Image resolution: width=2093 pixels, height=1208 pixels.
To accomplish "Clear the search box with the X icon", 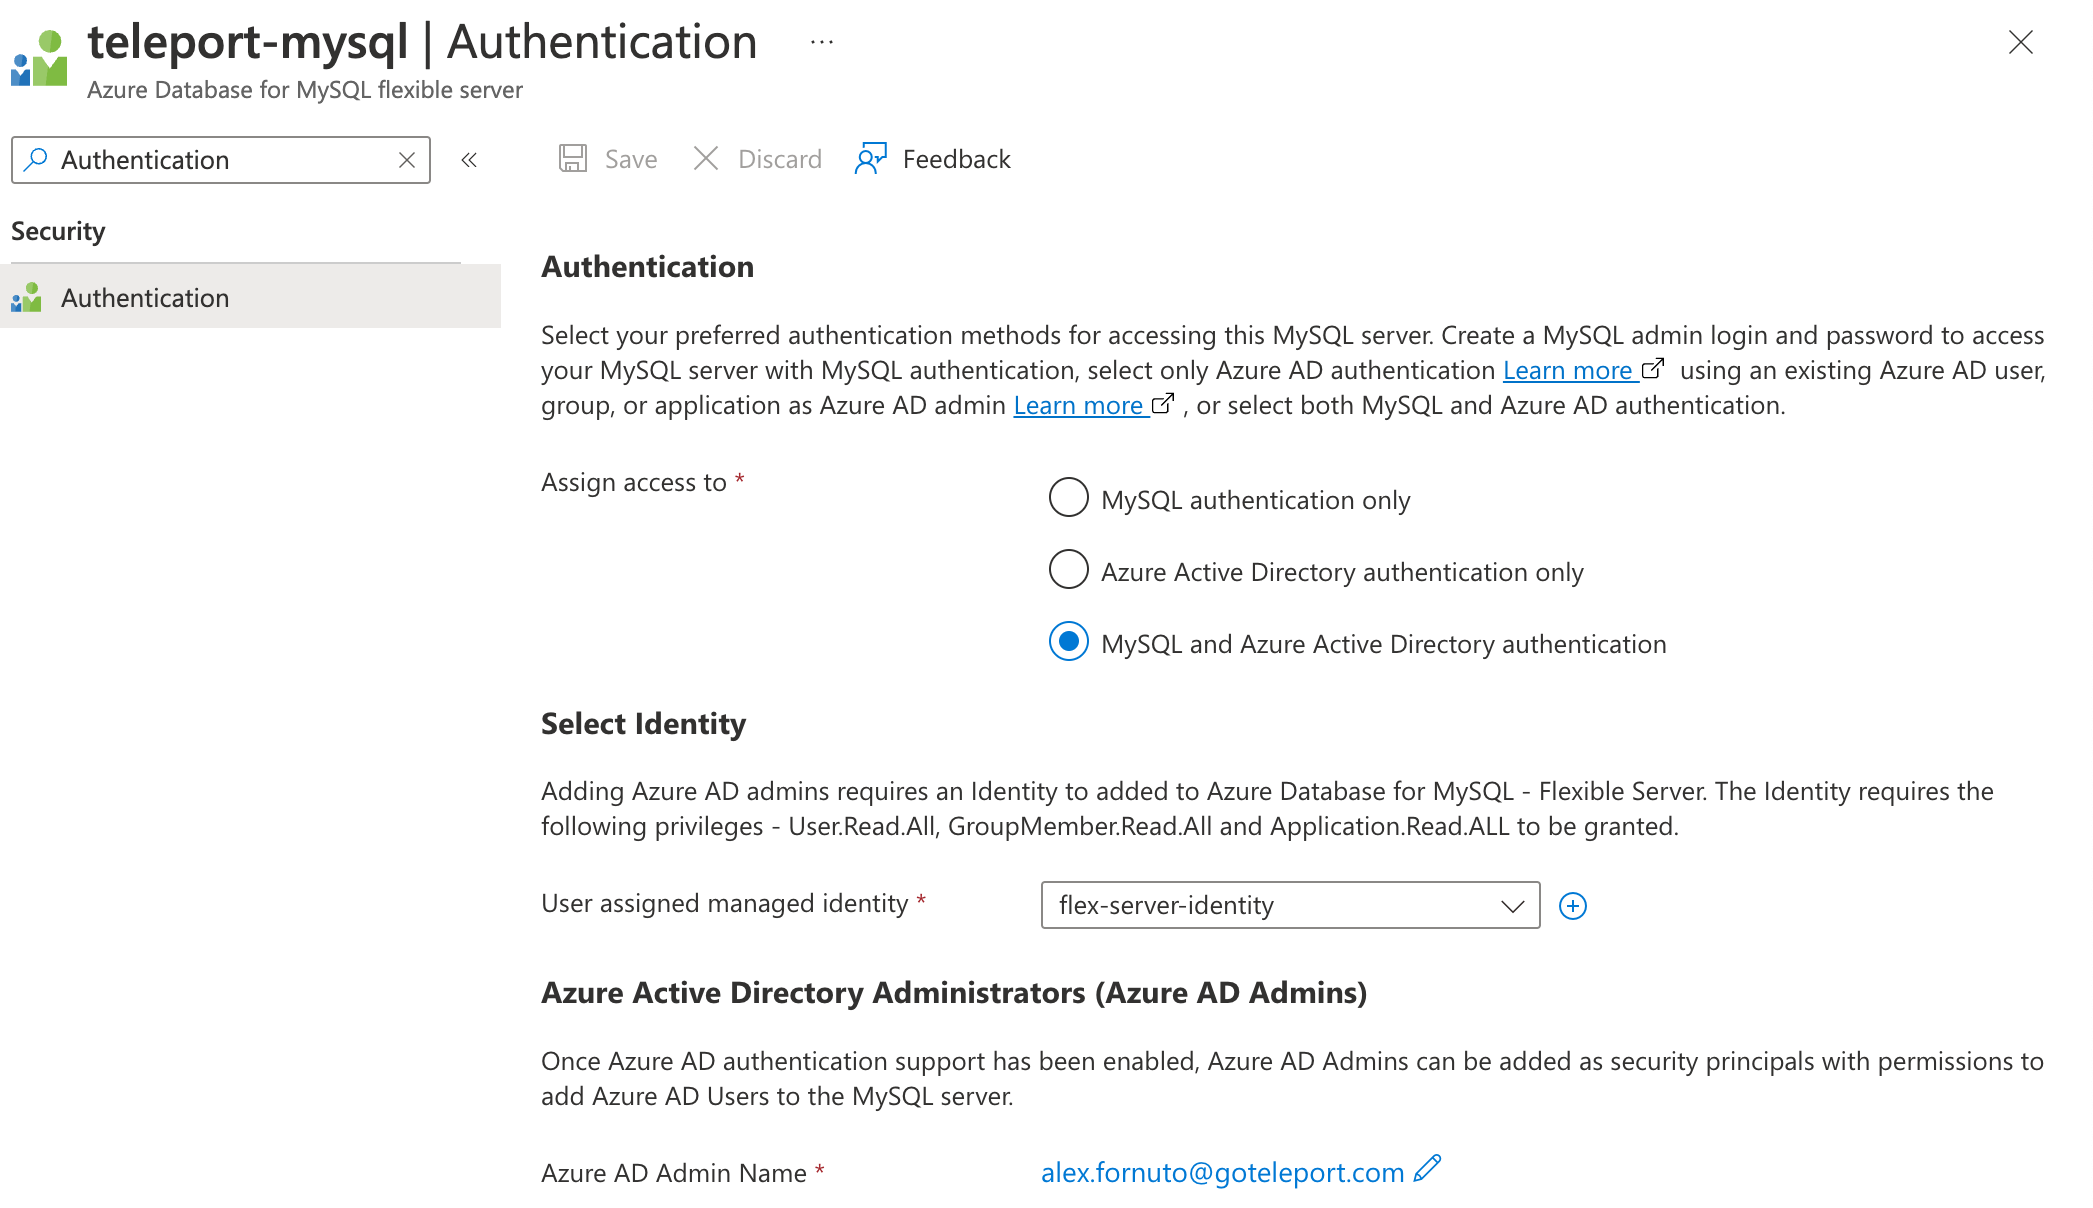I will pos(407,160).
